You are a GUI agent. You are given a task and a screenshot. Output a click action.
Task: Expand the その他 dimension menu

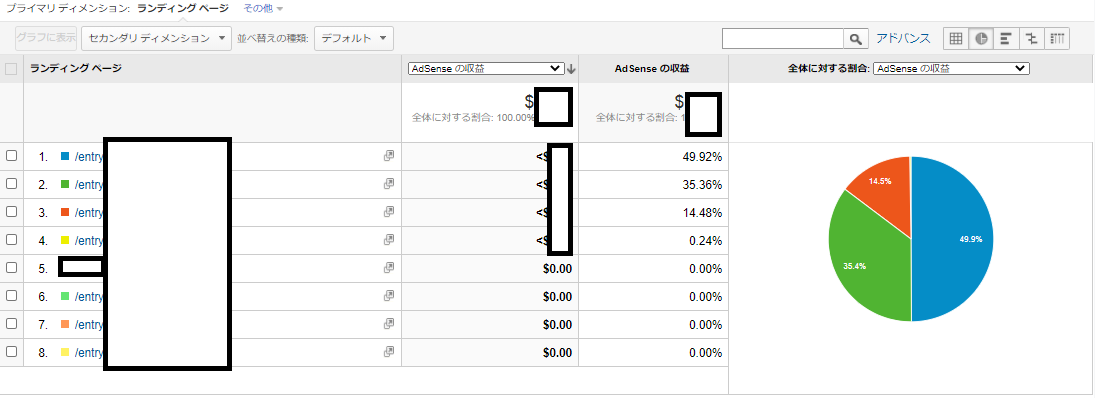[x=263, y=8]
